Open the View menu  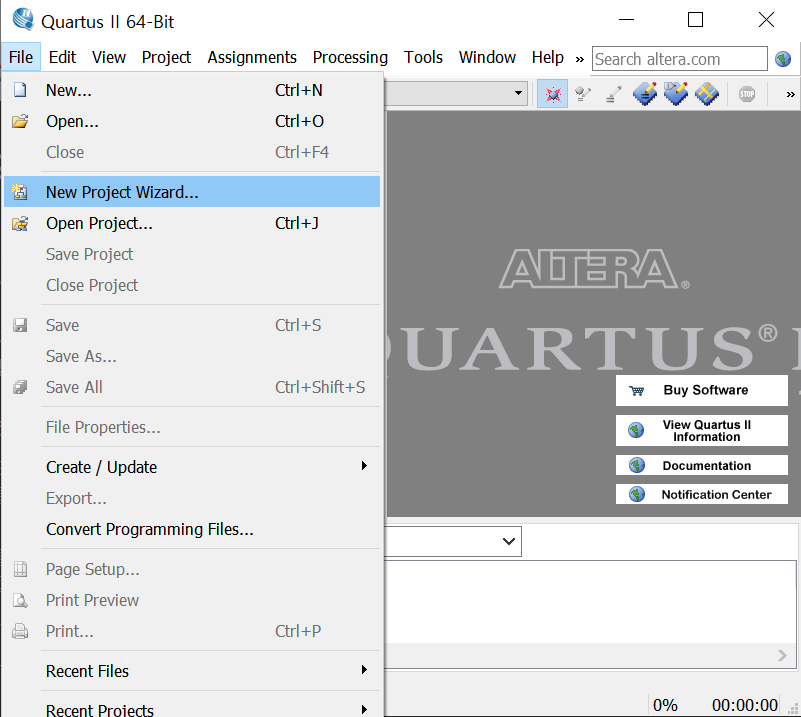tap(109, 57)
